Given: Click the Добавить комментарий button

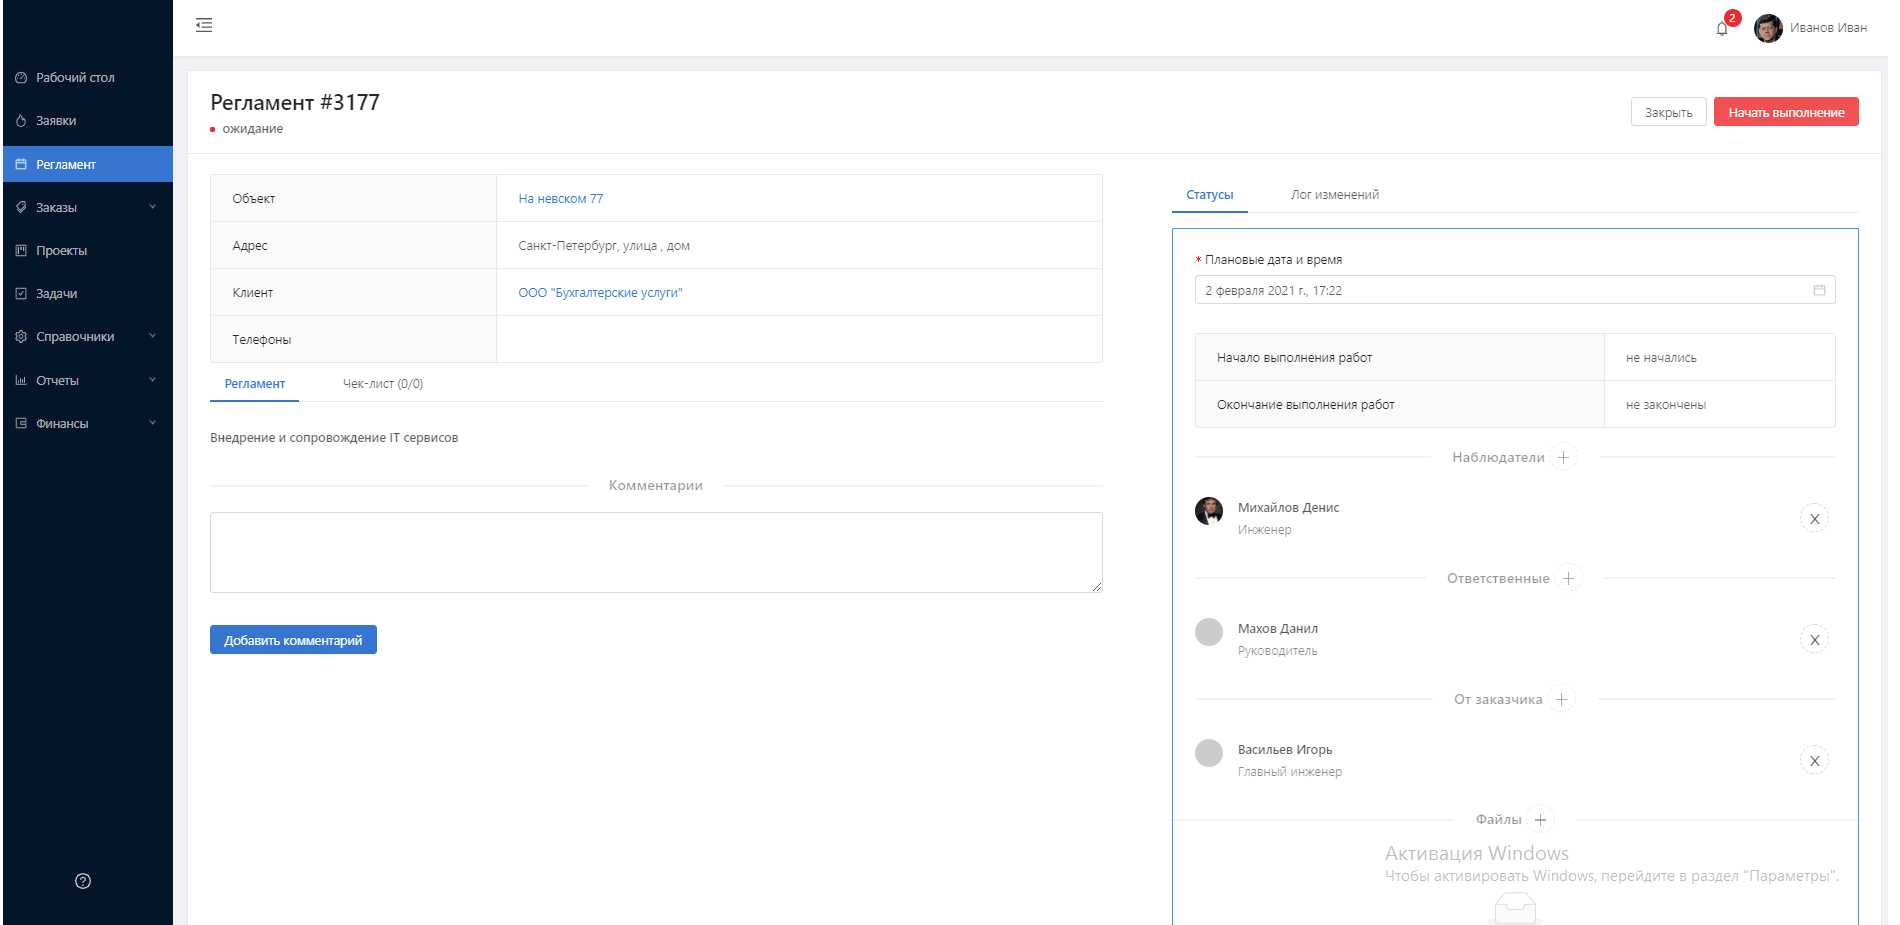Looking at the screenshot, I should [293, 640].
